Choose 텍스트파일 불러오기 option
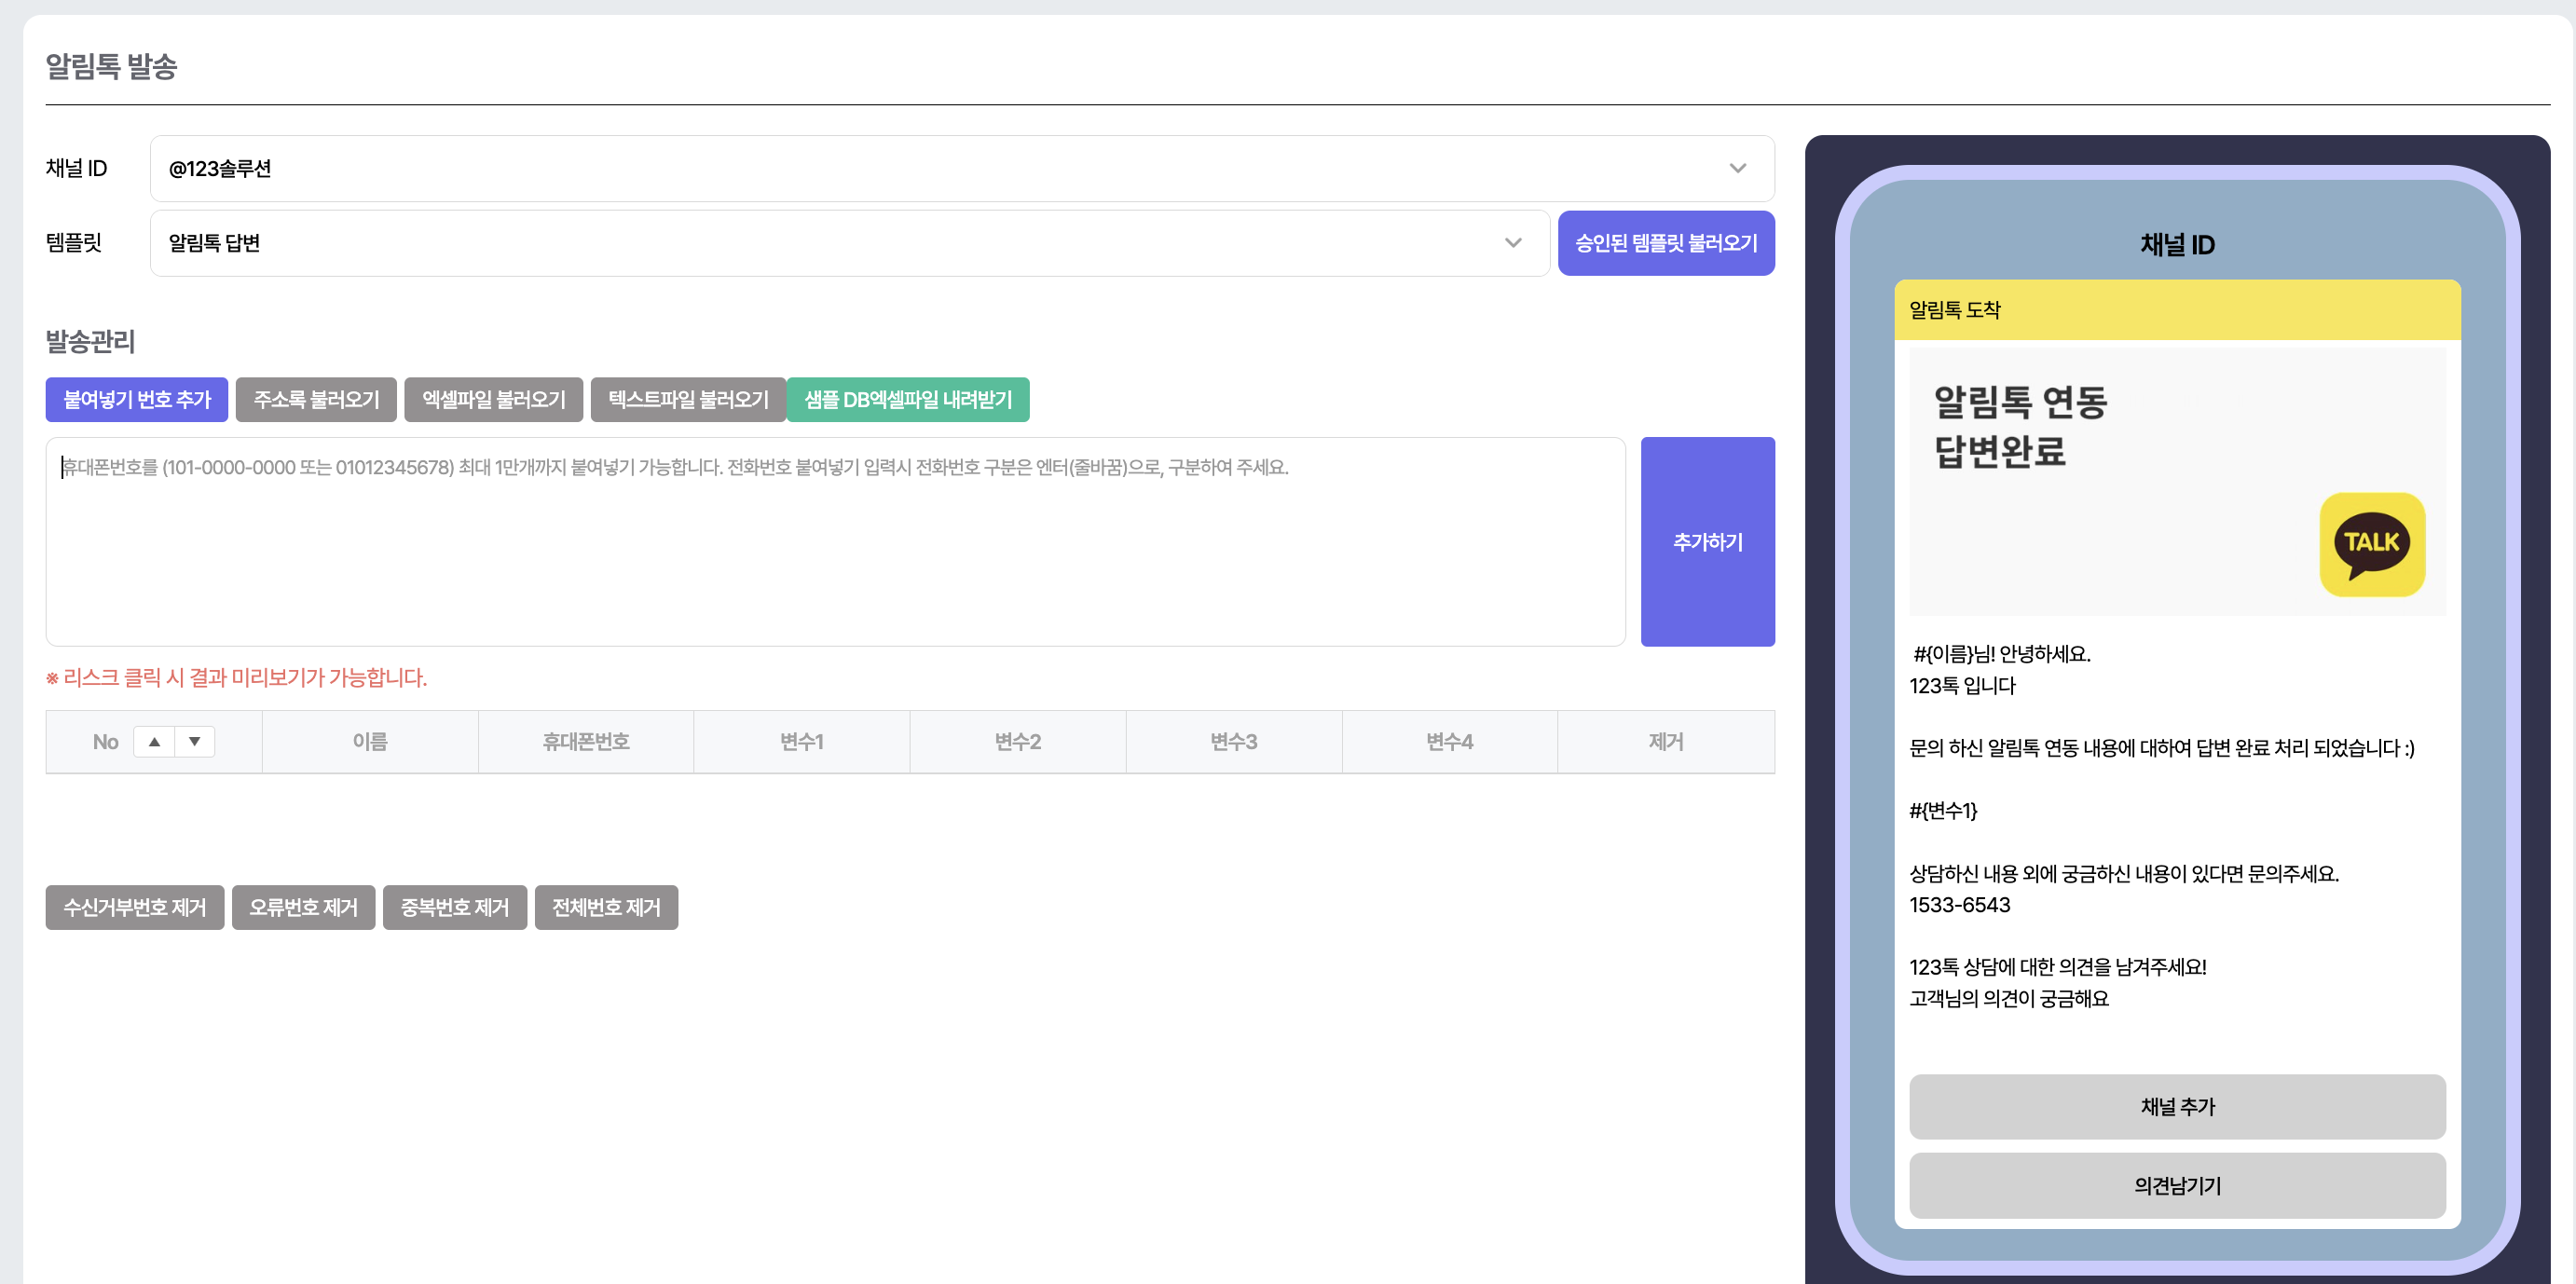2576x1284 pixels. (688, 399)
